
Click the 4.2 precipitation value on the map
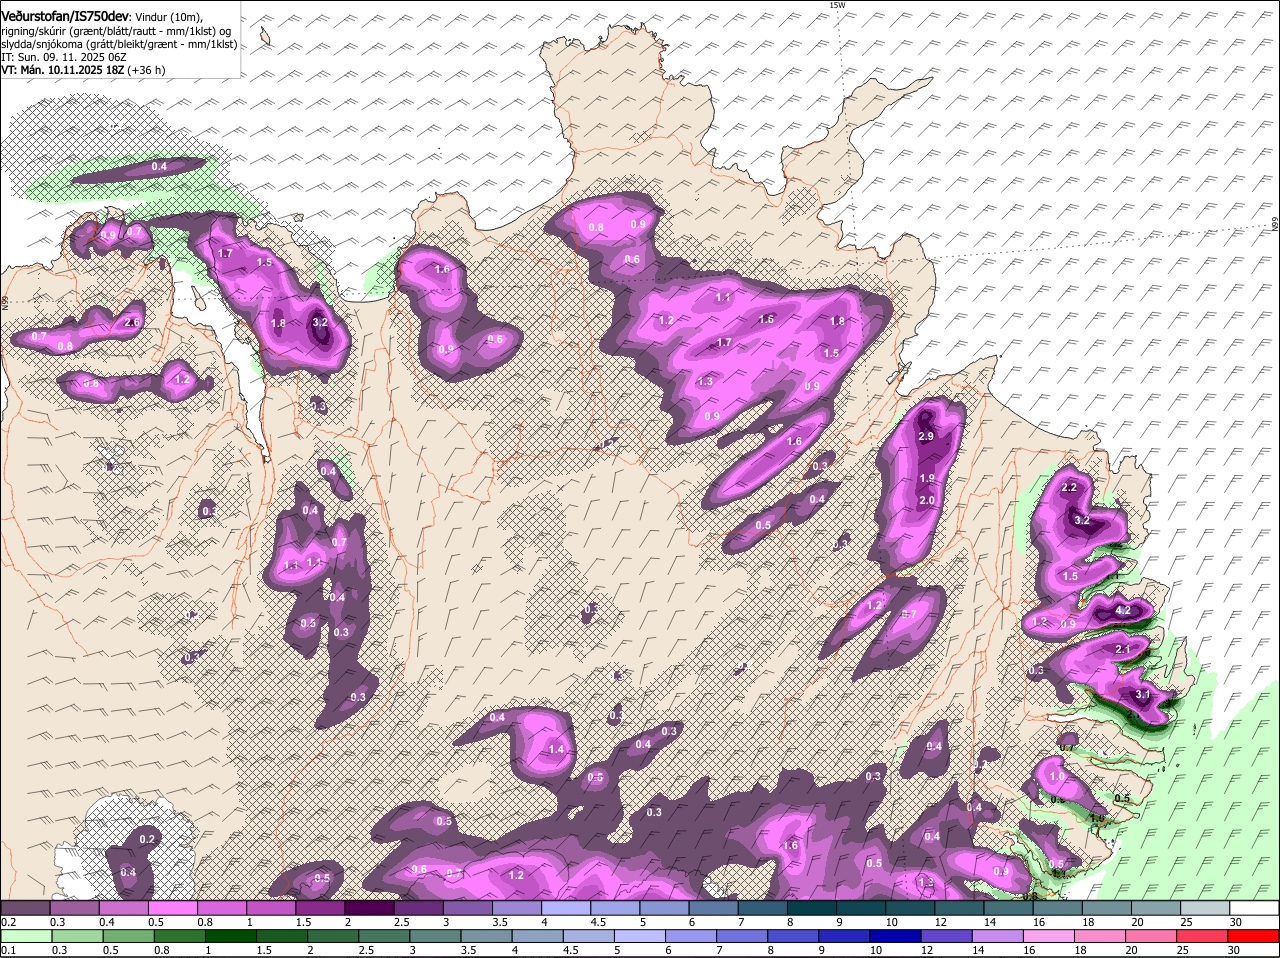pyautogui.click(x=1122, y=610)
